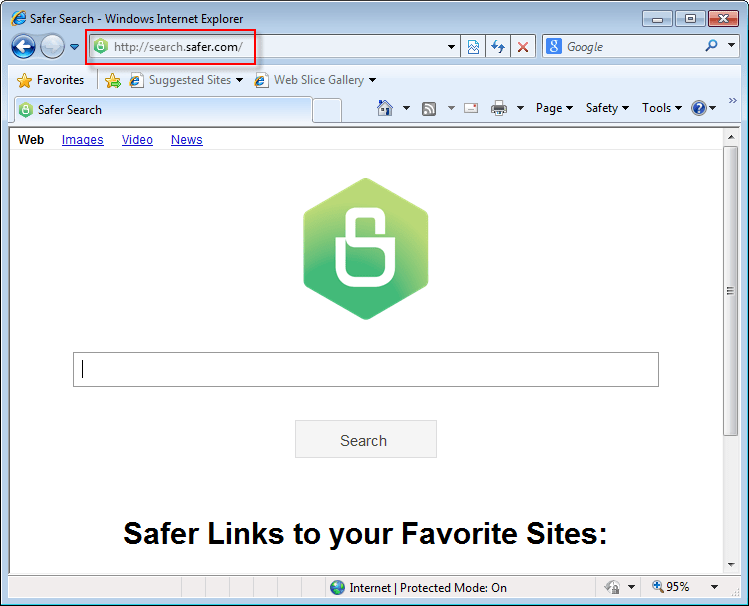This screenshot has width=749, height=606.
Task: Click the Help question mark icon
Action: pyautogui.click(x=698, y=108)
